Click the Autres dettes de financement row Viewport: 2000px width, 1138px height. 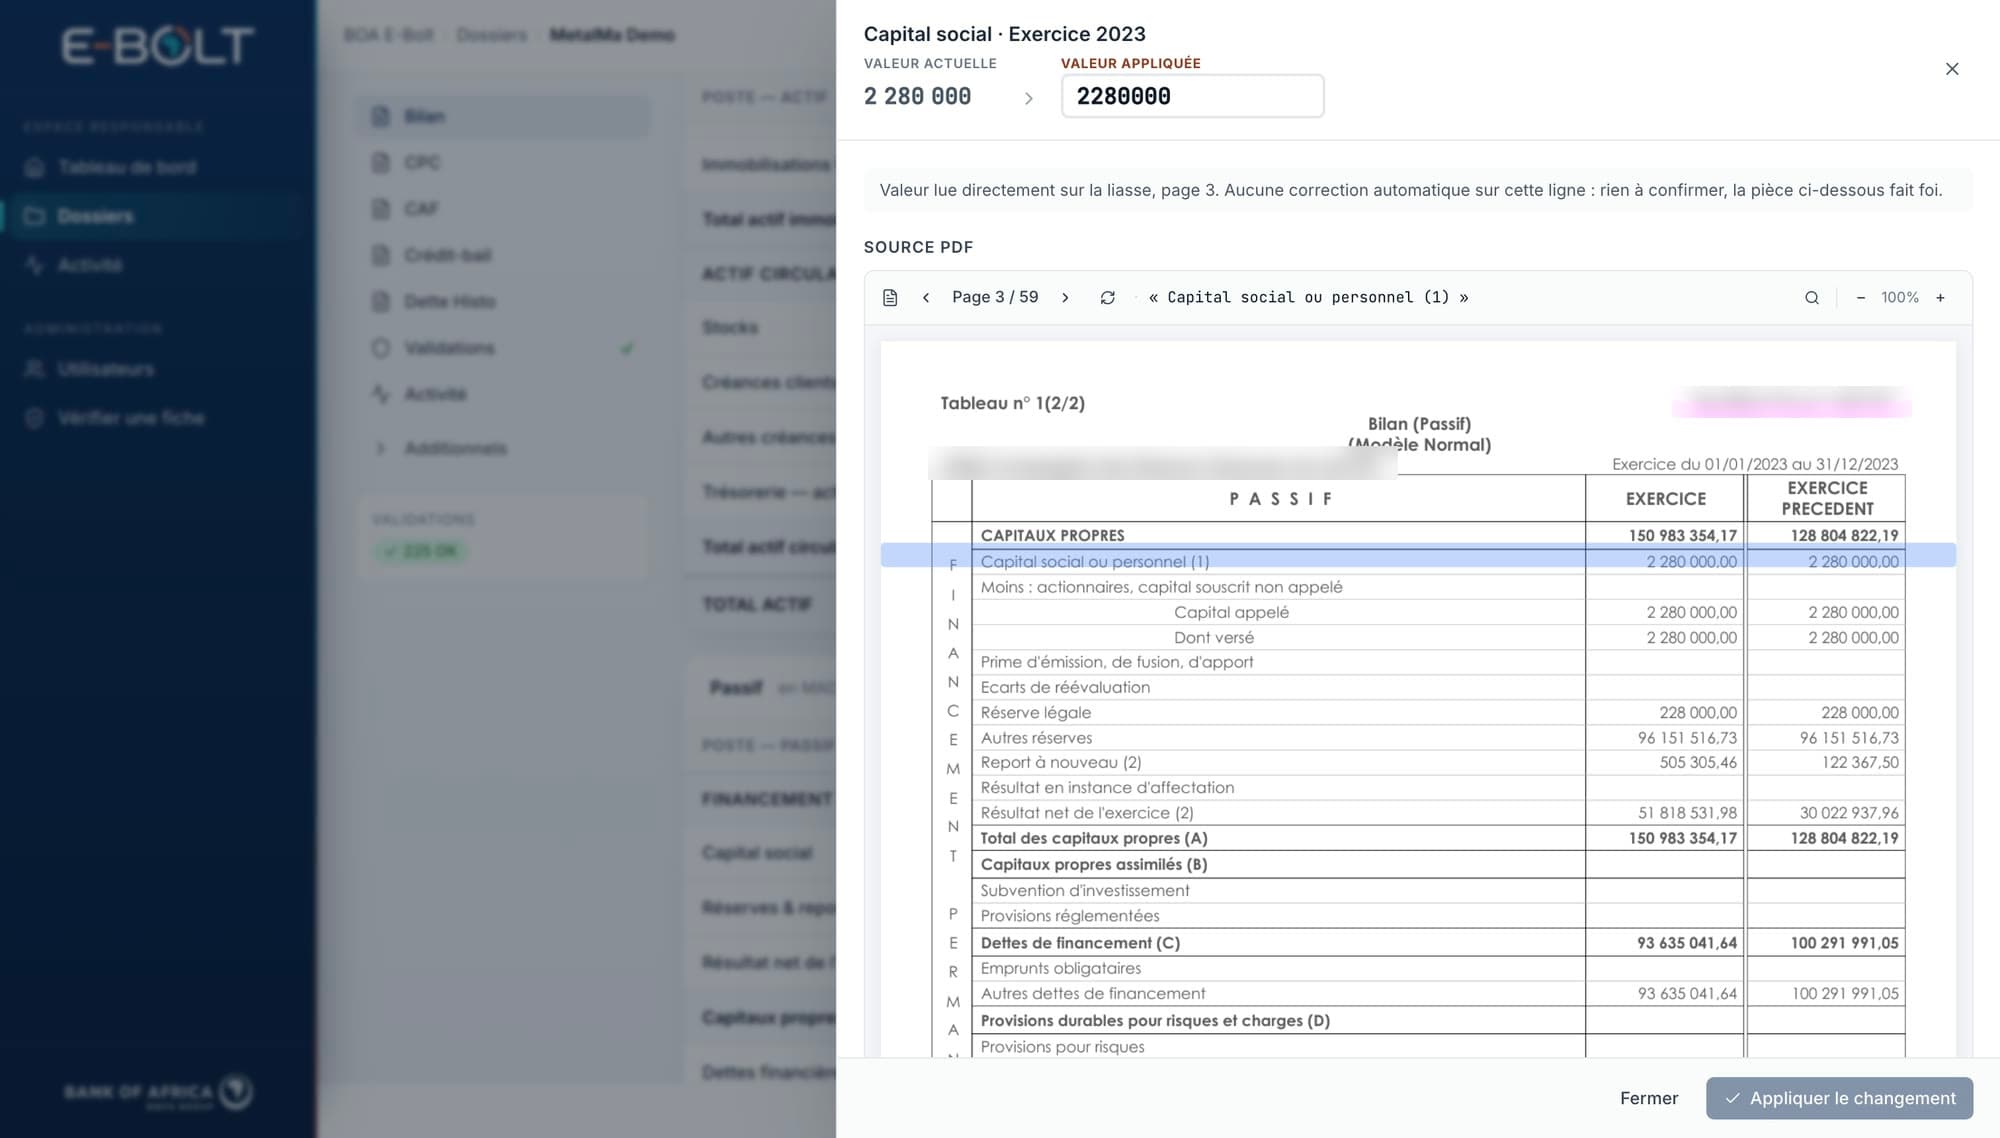coord(1438,993)
